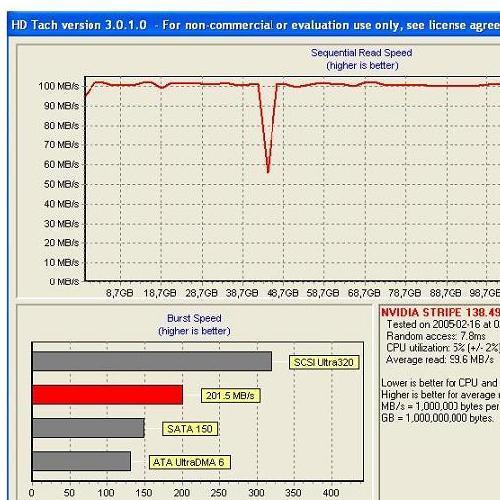Image resolution: width=500 pixels, height=500 pixels.
Task: Click the 200 tick on burst axis
Action: pos(181,493)
